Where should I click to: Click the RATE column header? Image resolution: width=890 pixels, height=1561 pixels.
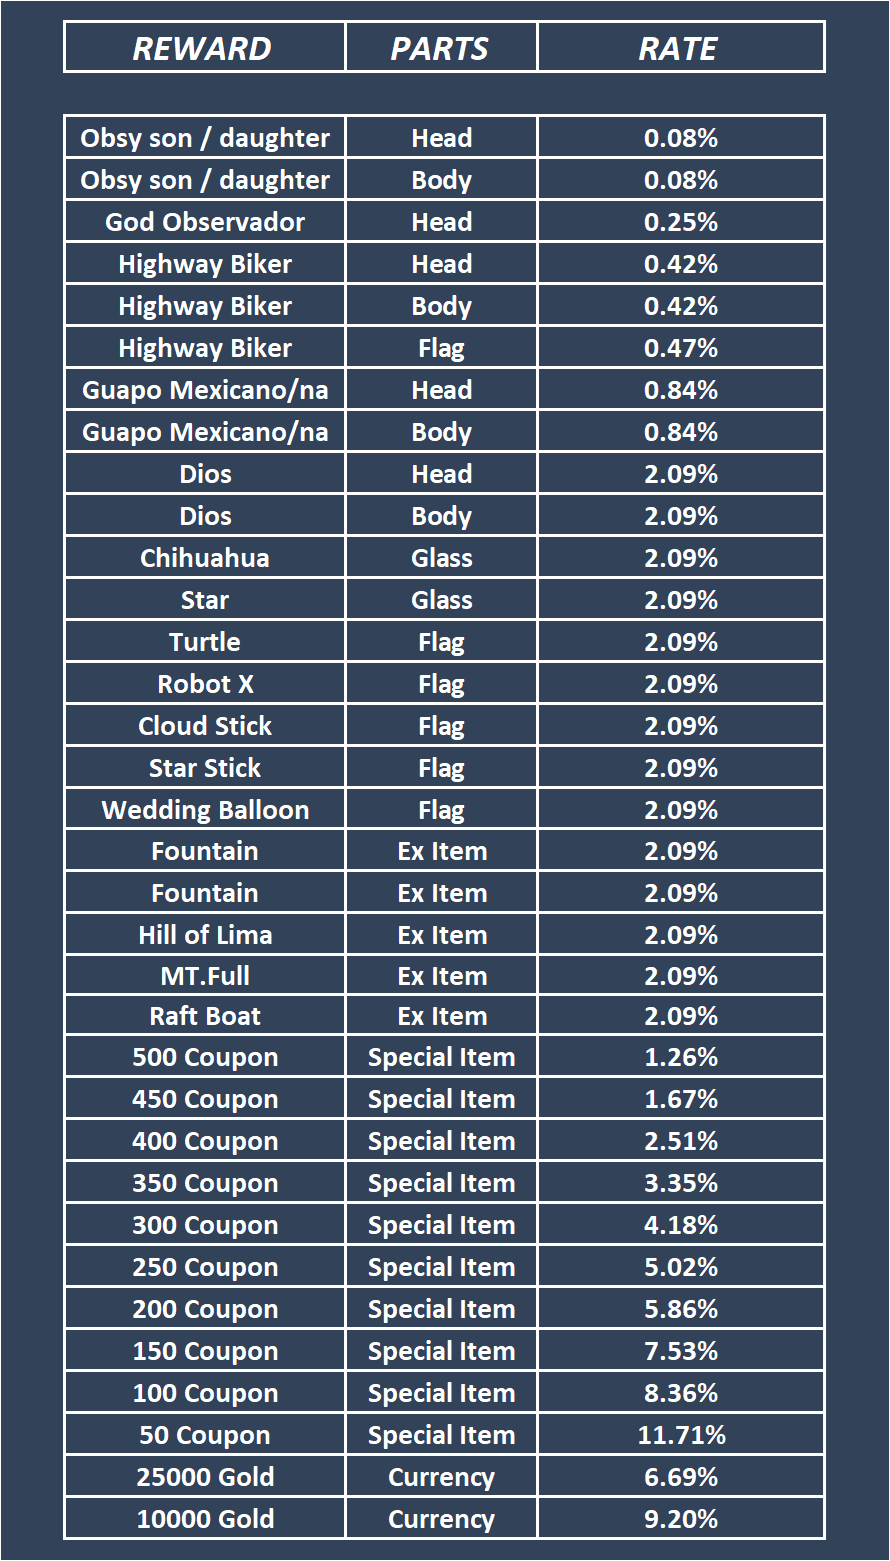pos(679,48)
